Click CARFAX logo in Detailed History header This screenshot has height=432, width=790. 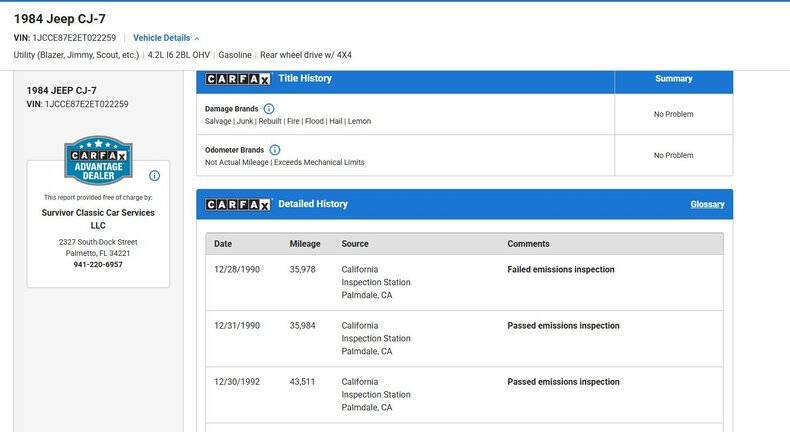click(238, 205)
